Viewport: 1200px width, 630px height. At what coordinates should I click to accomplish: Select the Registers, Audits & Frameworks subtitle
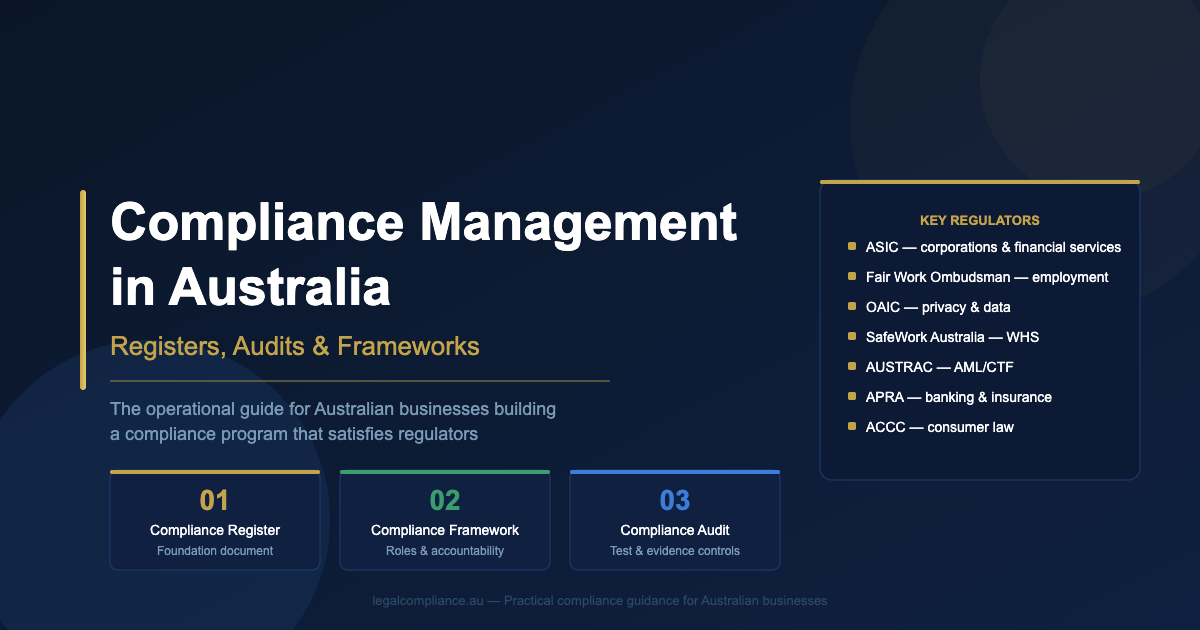[295, 346]
